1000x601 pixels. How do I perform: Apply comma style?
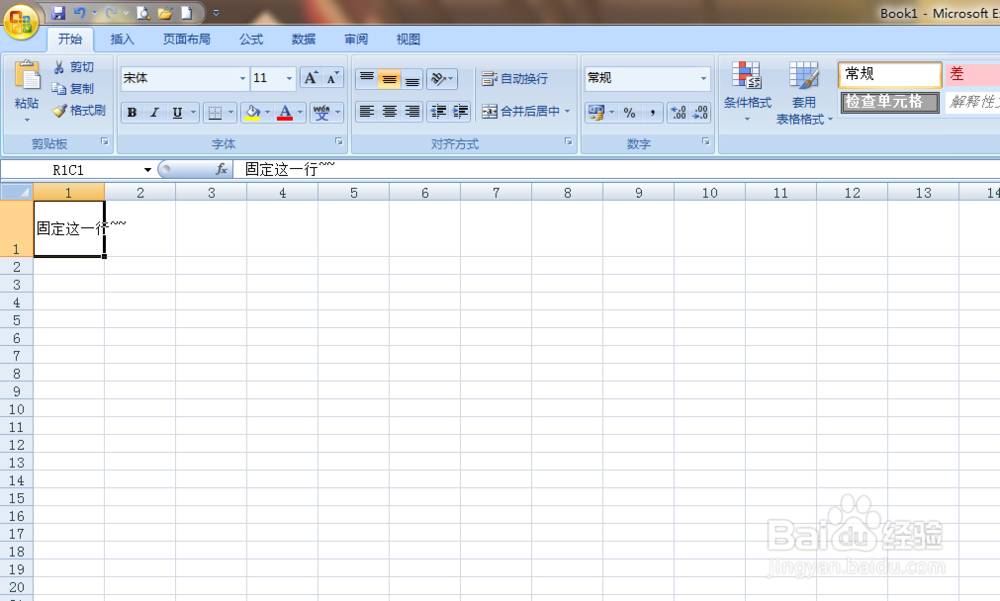(x=652, y=113)
